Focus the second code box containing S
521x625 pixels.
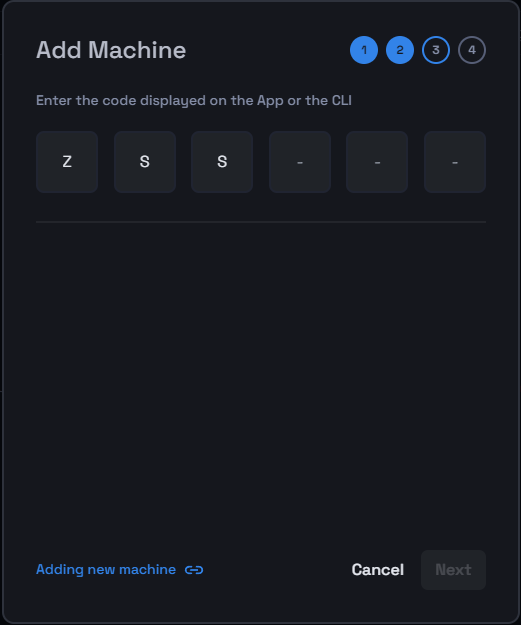point(145,162)
